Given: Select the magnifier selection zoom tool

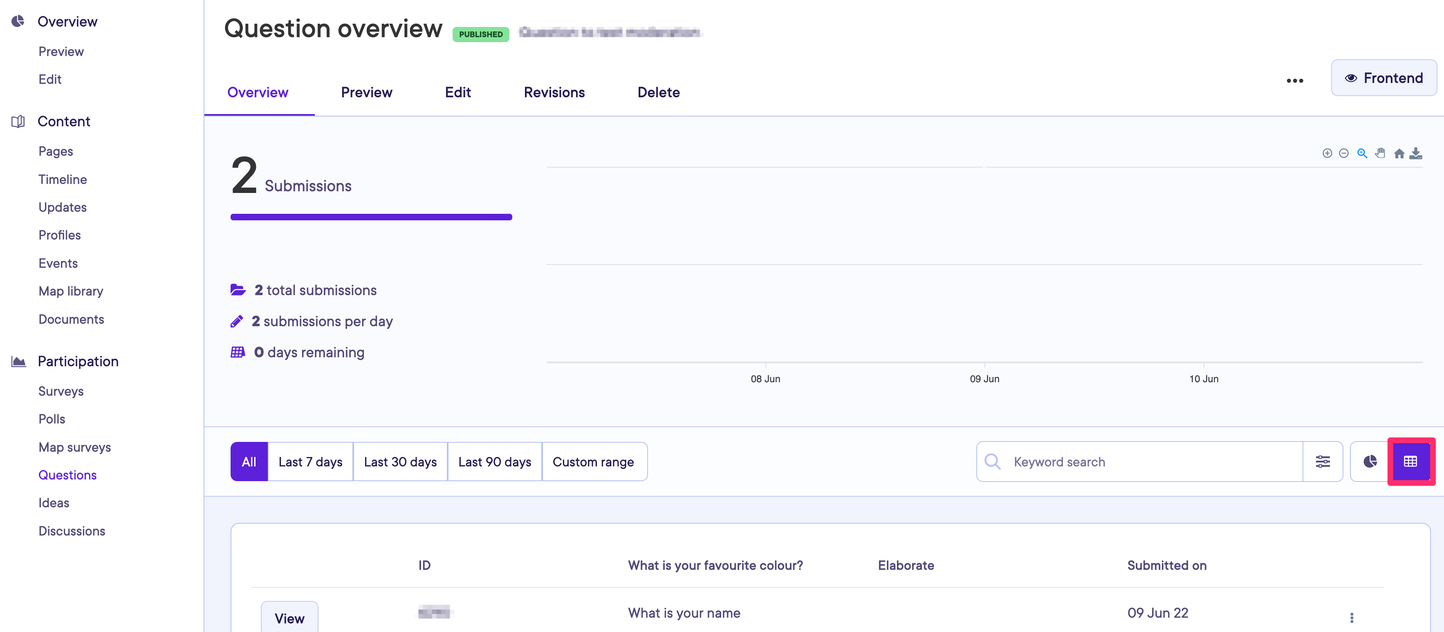Looking at the screenshot, I should (1362, 154).
